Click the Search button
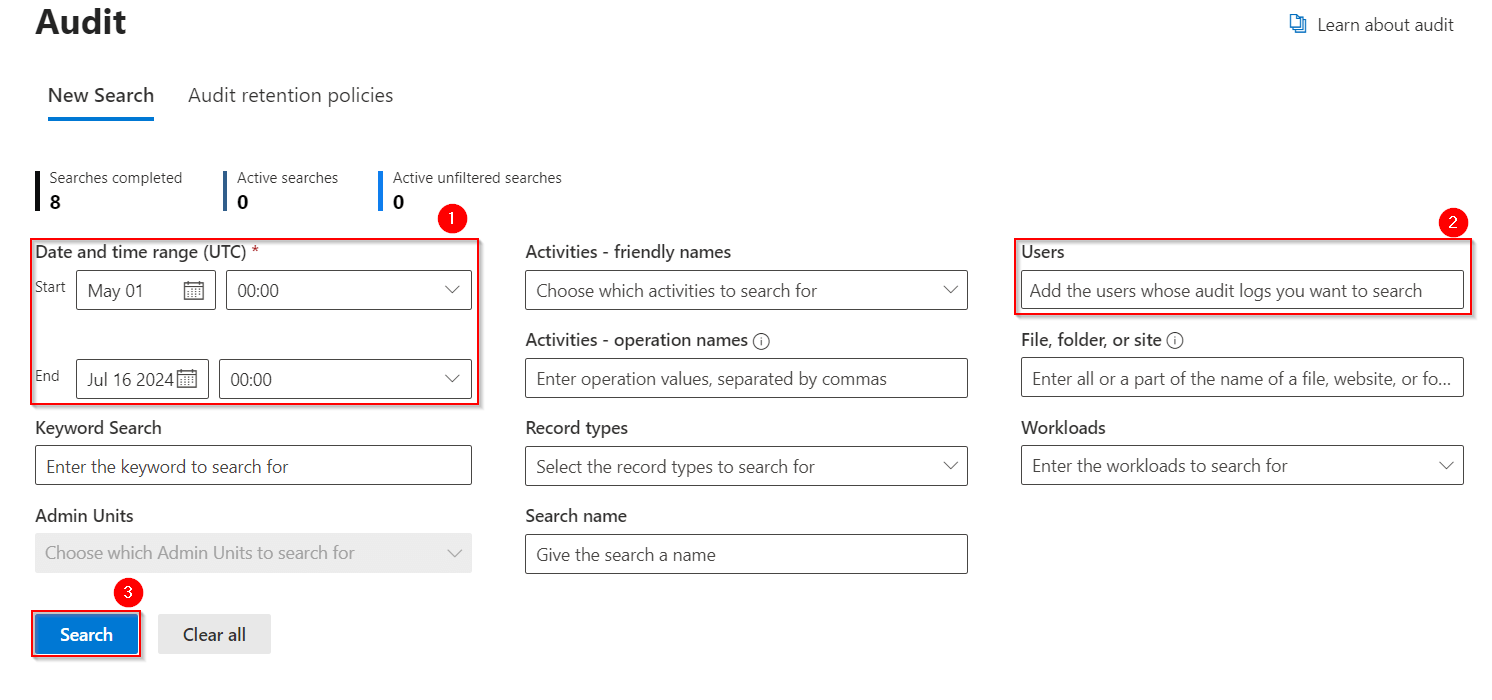The height and width of the screenshot is (700, 1492). (86, 634)
